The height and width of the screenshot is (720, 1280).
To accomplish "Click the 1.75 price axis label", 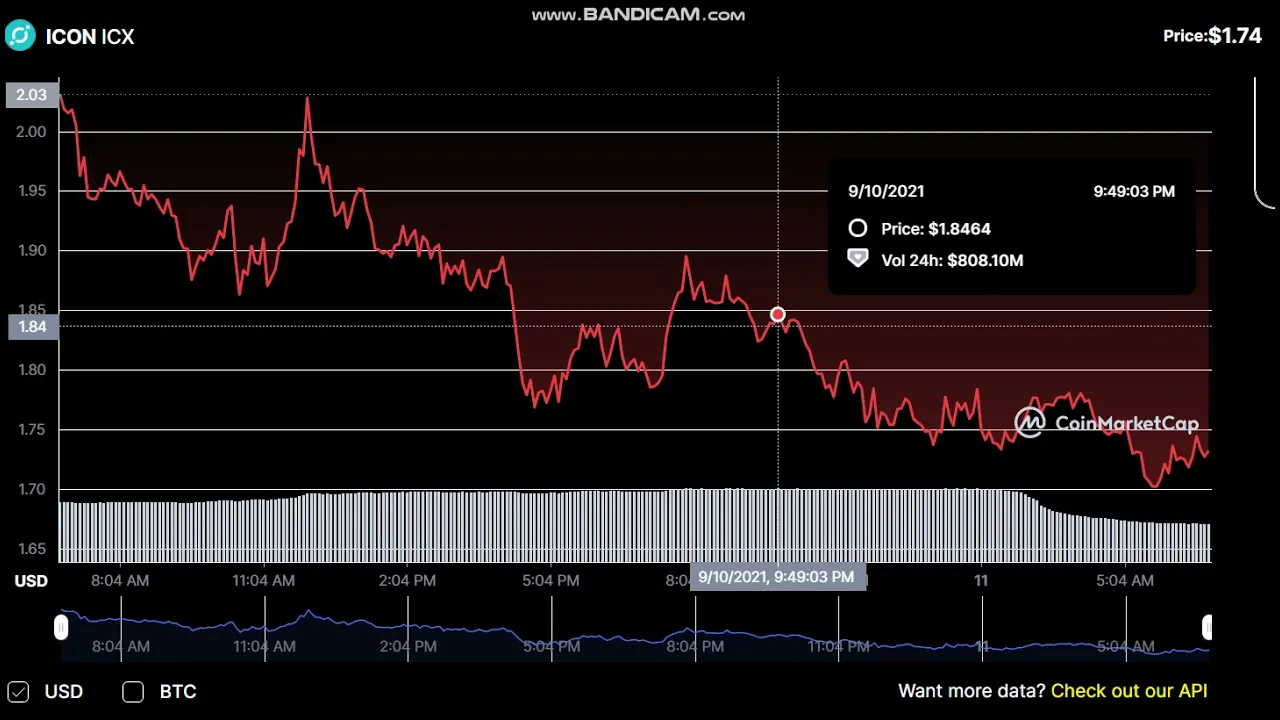I will pos(31,430).
